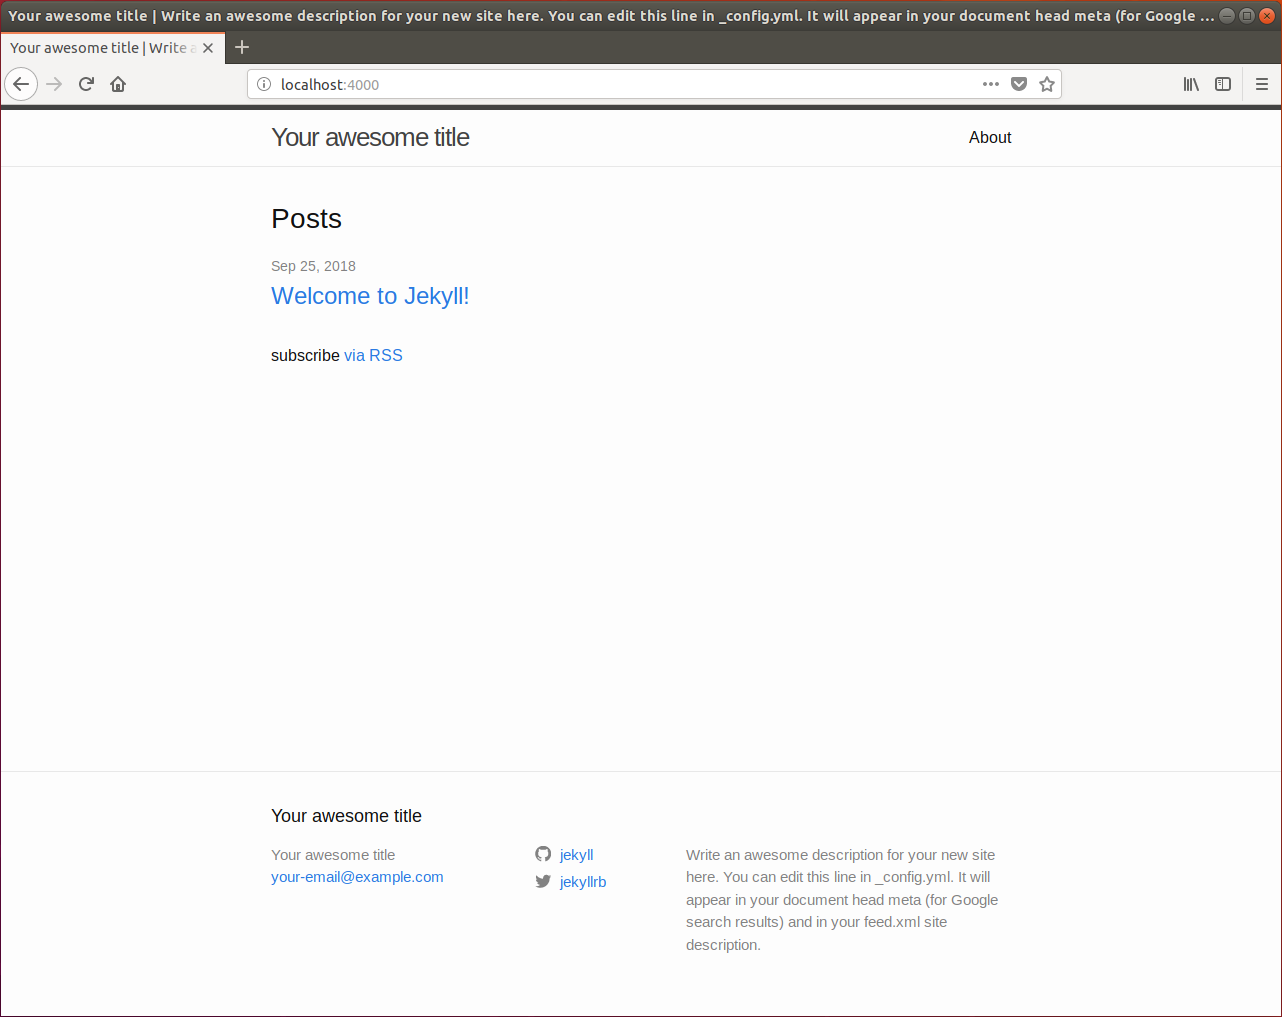Click the 'Posts' heading

(306, 219)
